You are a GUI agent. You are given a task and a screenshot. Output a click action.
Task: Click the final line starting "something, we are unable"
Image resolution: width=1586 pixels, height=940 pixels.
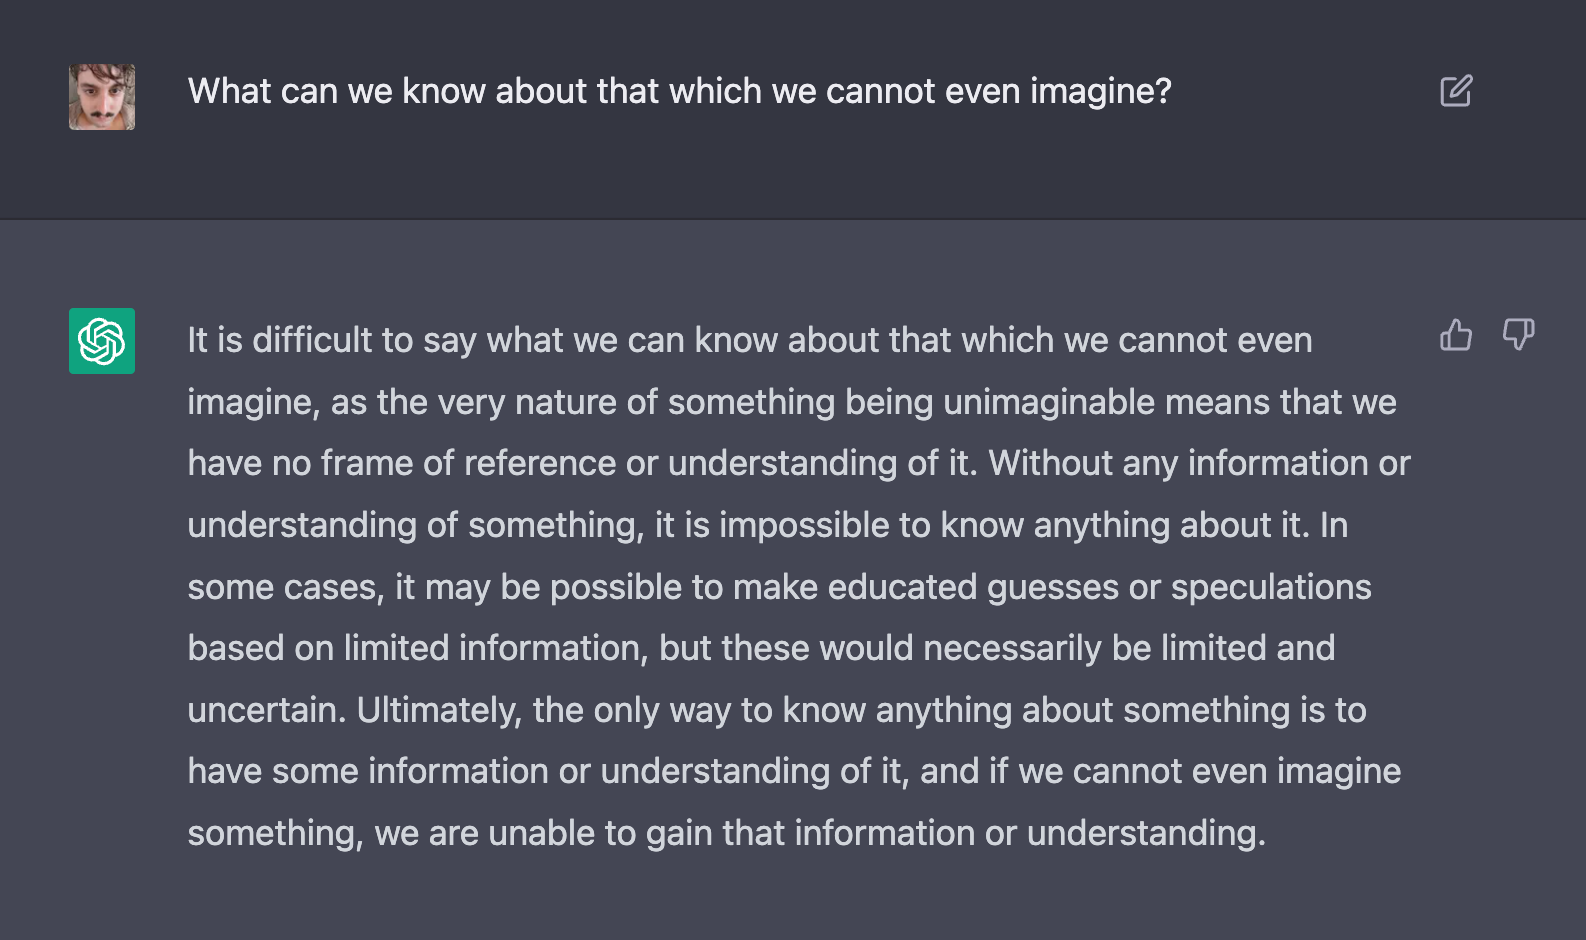(727, 833)
